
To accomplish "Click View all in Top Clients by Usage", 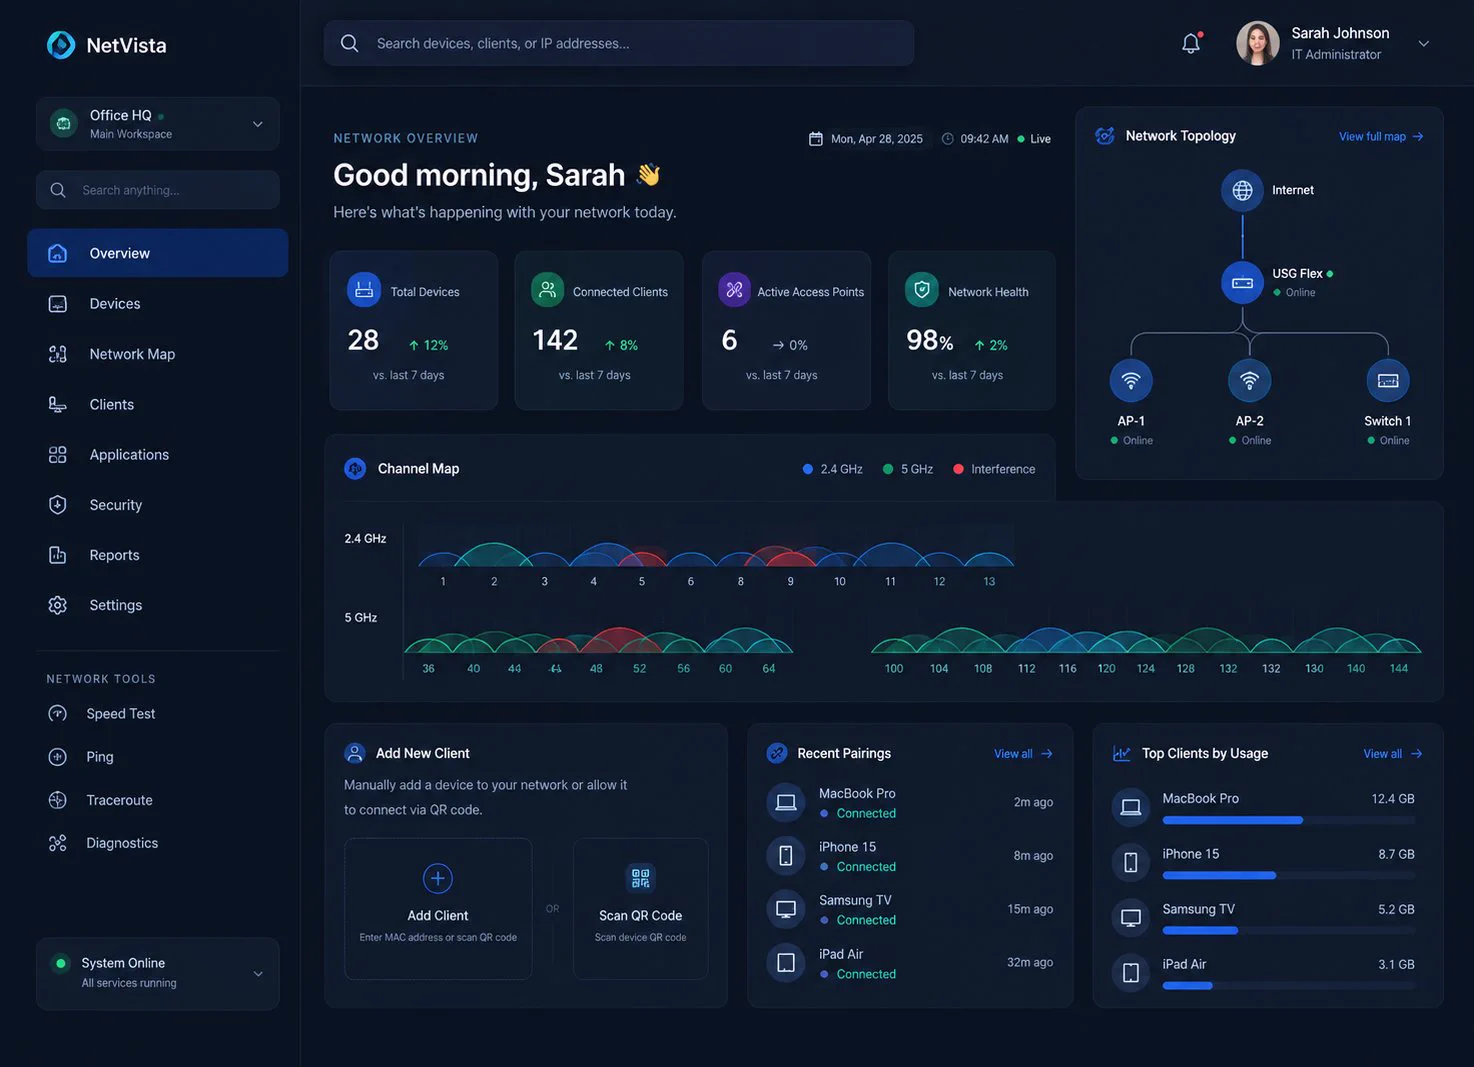I will coord(1392,754).
